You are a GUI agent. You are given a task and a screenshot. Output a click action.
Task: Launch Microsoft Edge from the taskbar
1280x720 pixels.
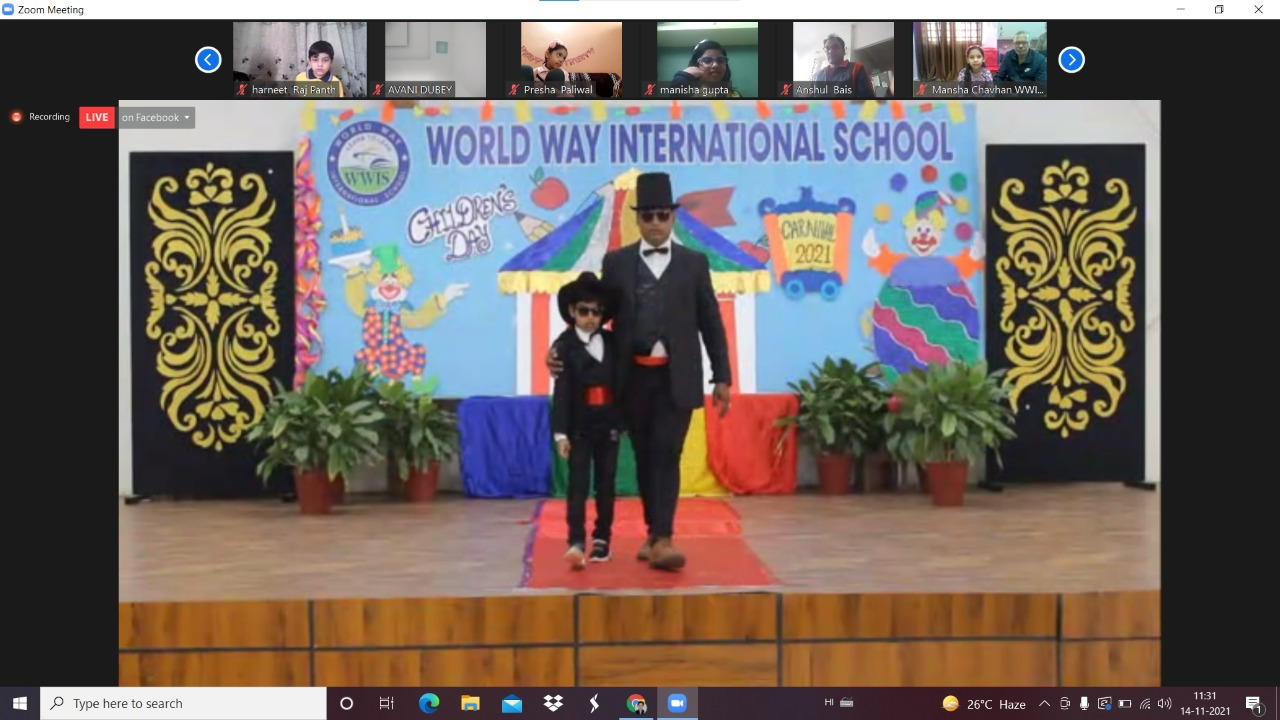429,703
